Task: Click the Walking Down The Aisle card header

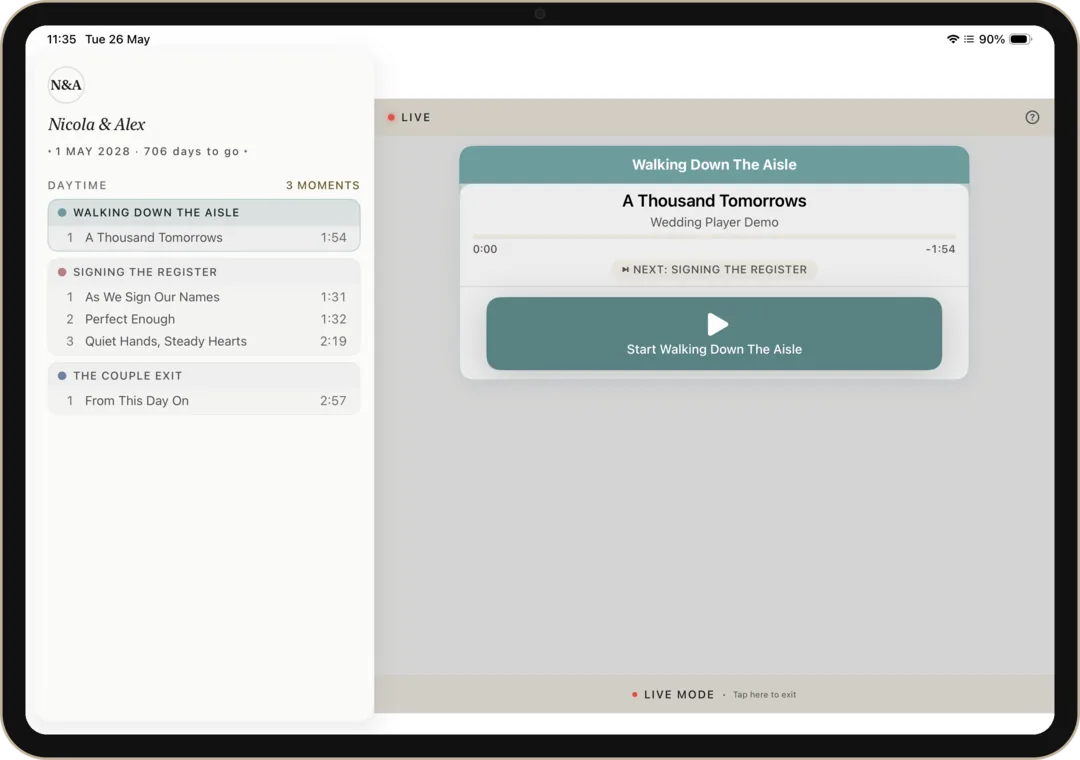Action: 714,165
